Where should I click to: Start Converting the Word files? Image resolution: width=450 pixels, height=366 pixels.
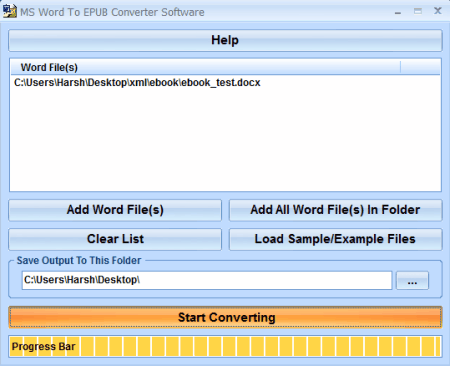[225, 317]
